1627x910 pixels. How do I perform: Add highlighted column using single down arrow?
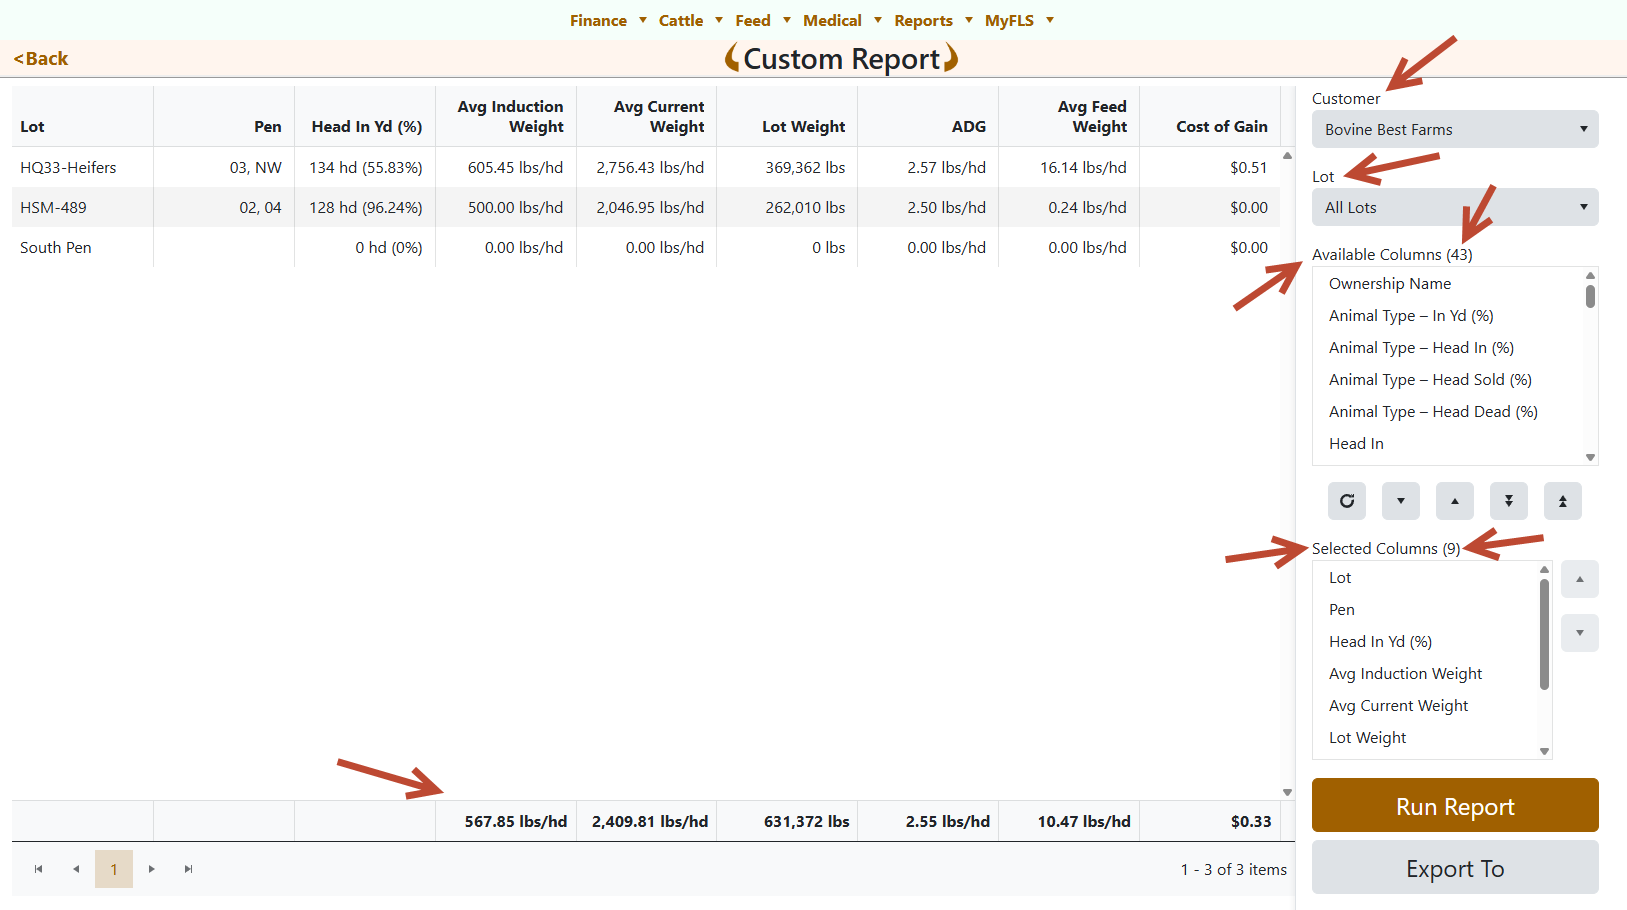[x=1401, y=501]
